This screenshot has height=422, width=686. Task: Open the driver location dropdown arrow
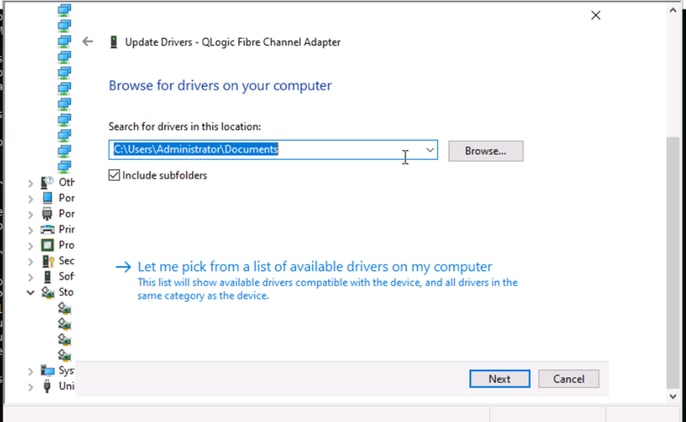(x=430, y=150)
